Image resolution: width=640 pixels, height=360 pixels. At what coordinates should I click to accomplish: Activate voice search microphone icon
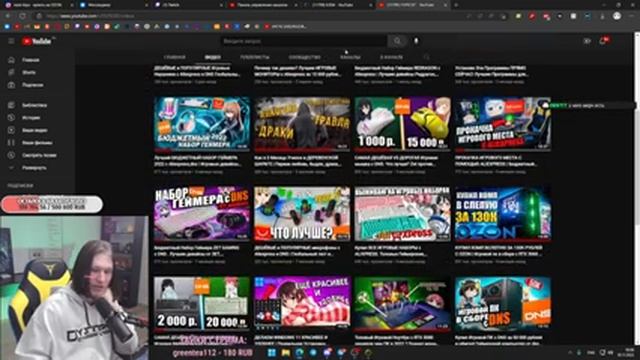(416, 41)
